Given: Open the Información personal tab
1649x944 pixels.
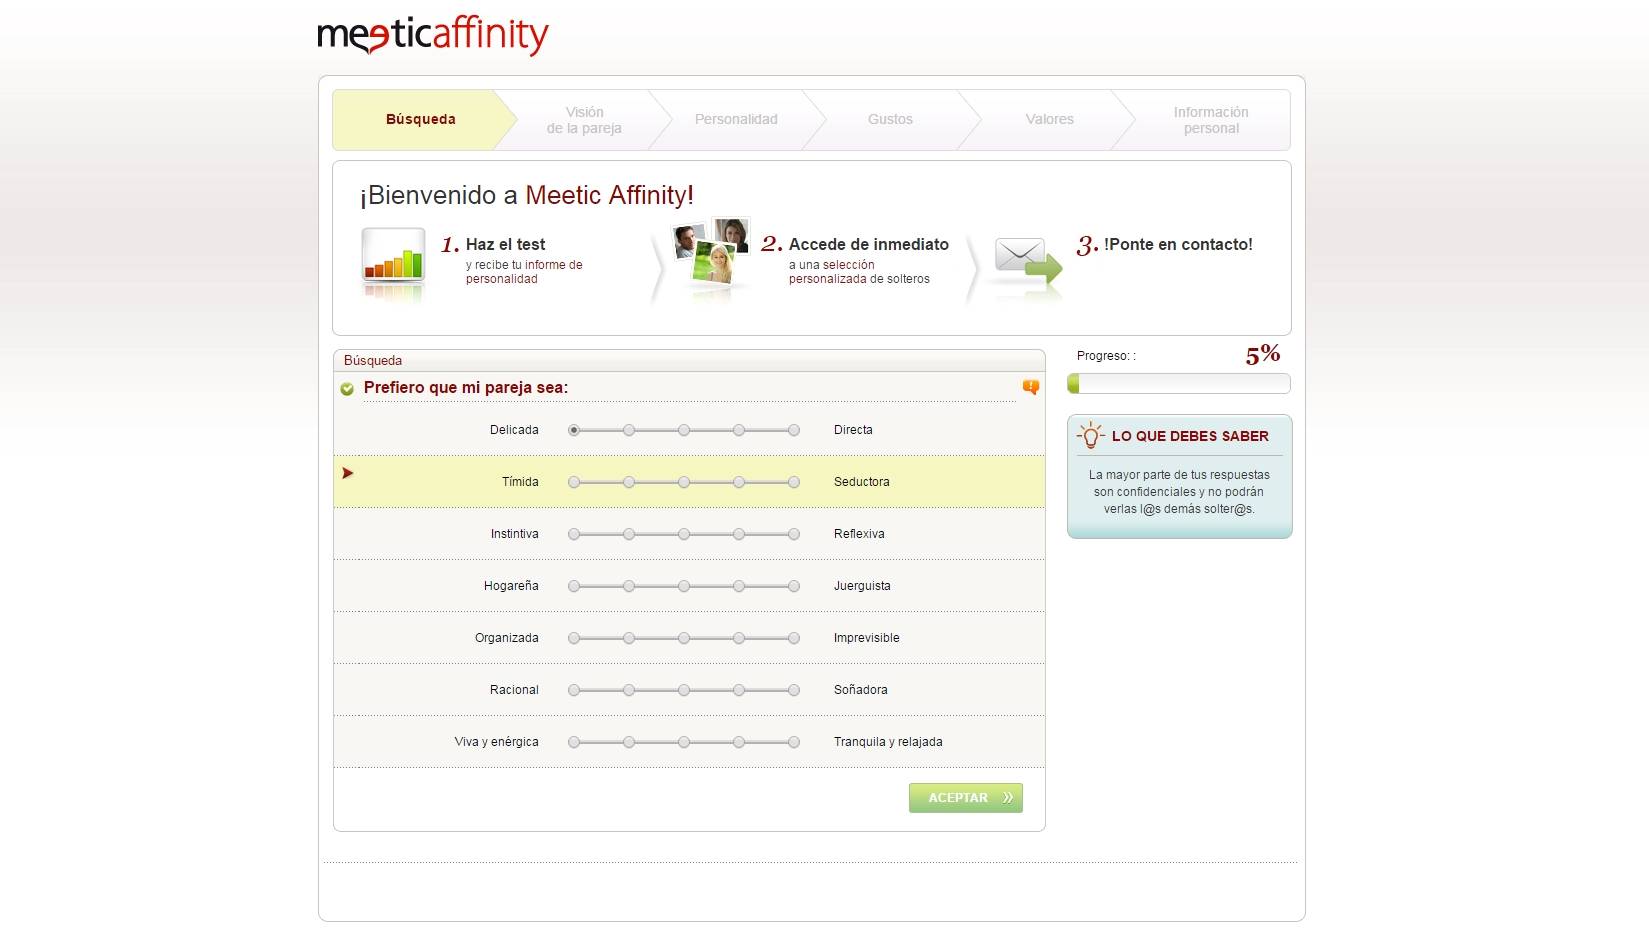Looking at the screenshot, I should click(x=1211, y=120).
